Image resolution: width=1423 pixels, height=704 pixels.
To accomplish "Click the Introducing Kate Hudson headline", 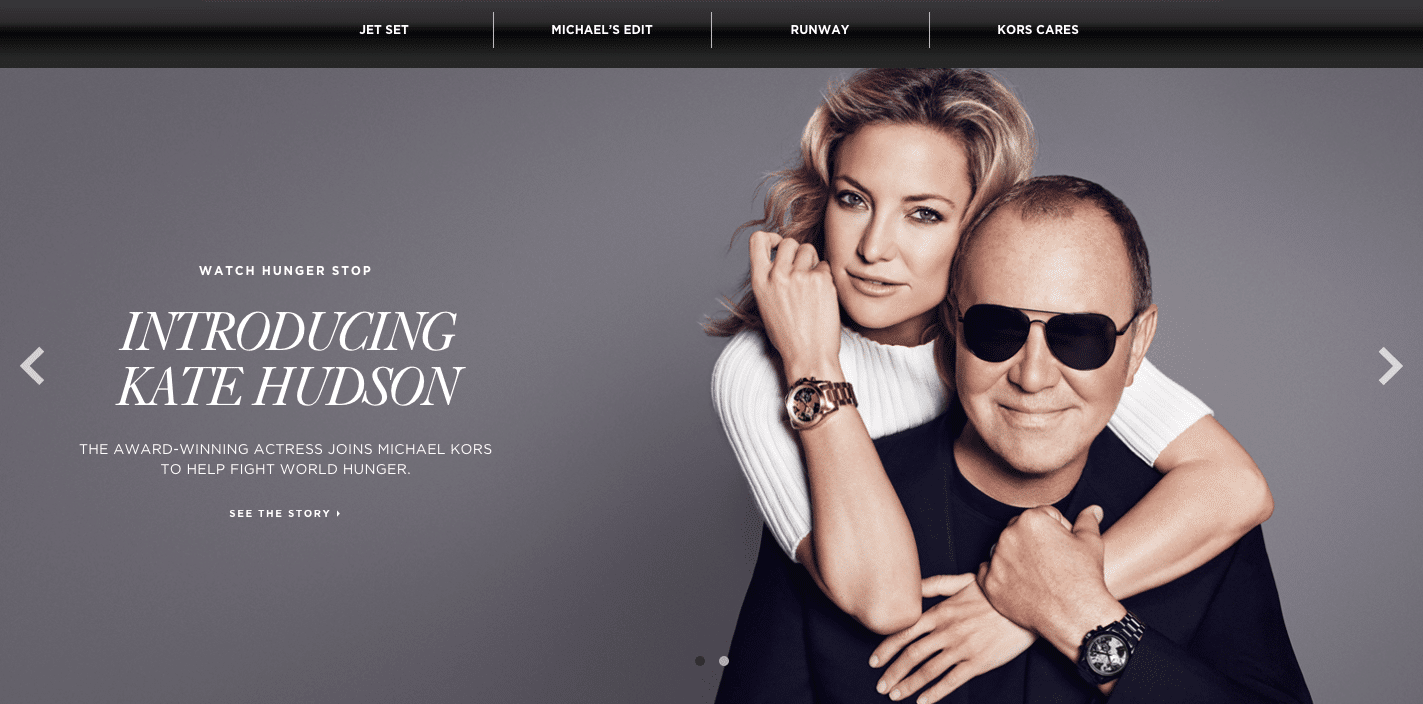I will (x=288, y=359).
